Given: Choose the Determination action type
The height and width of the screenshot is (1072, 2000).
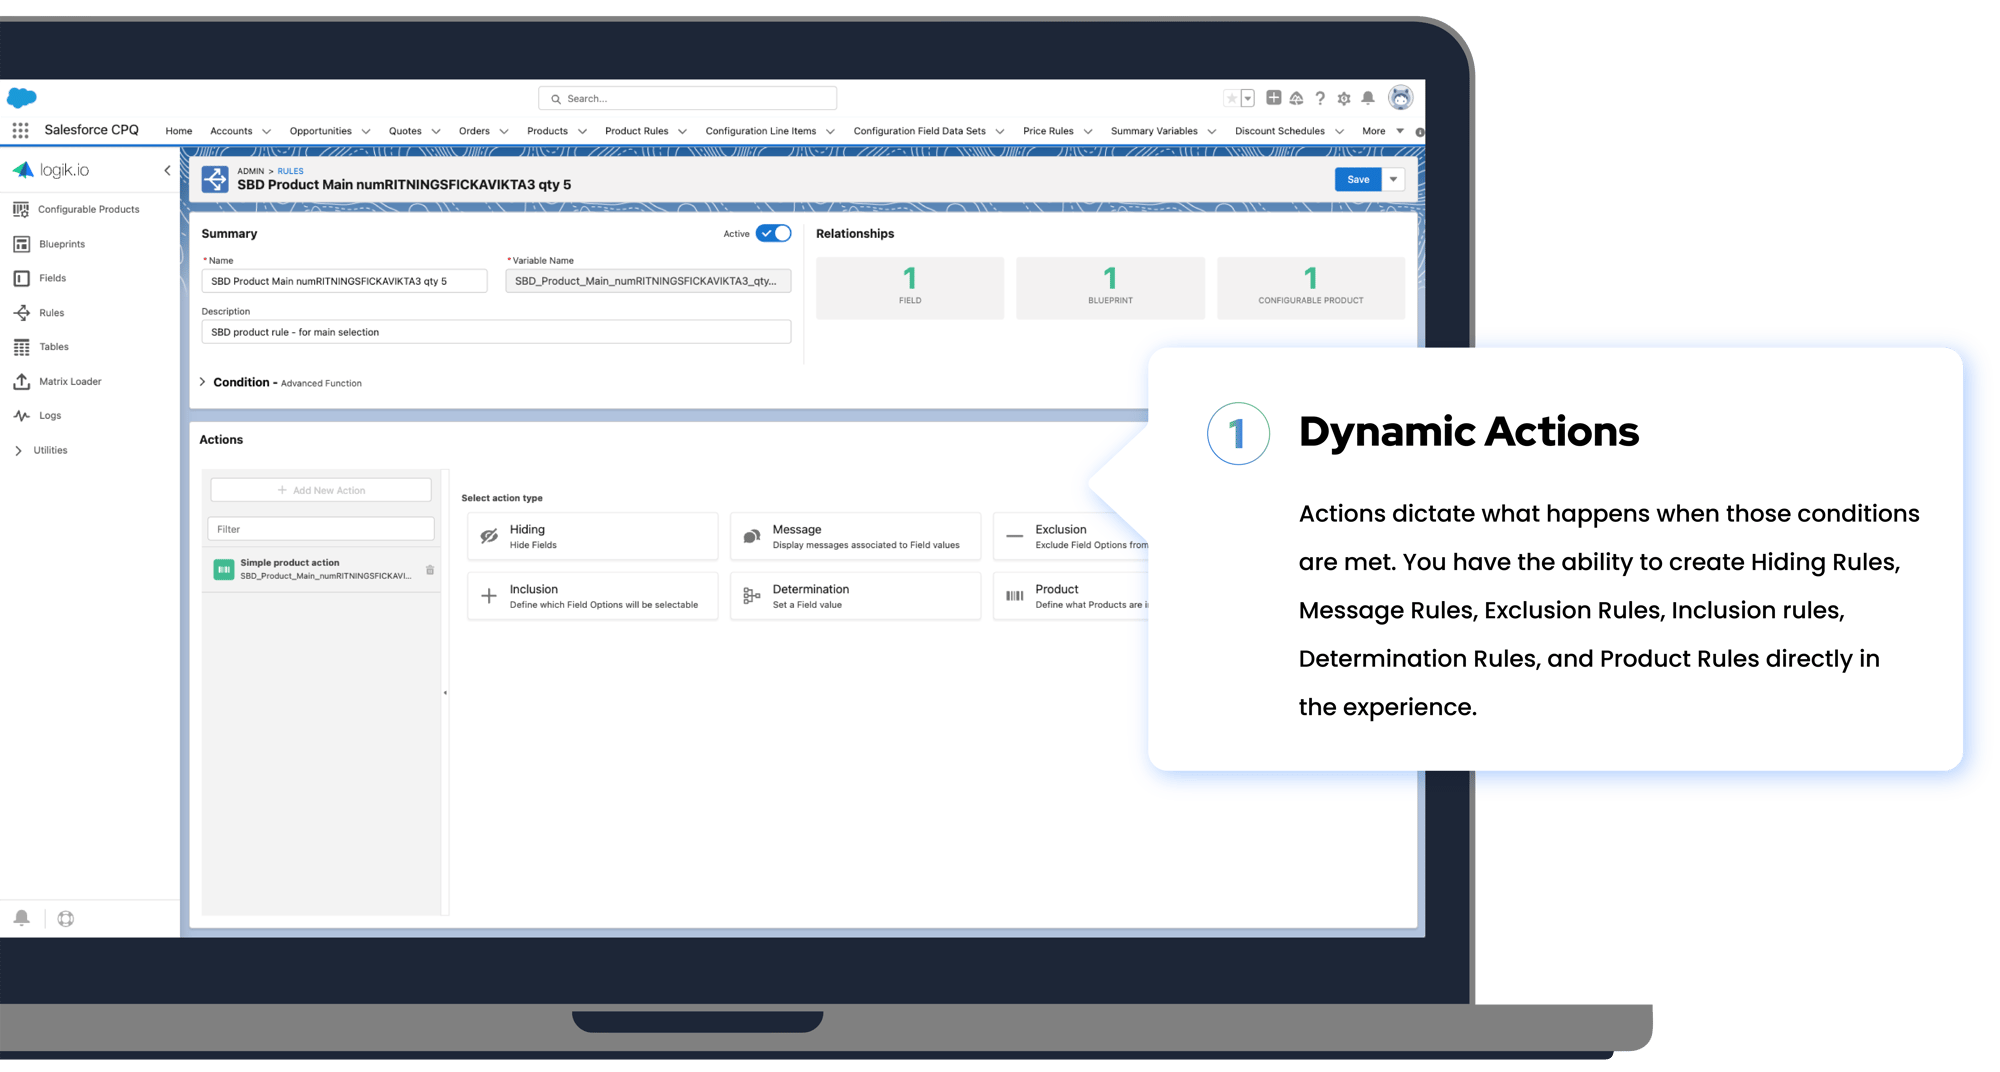Looking at the screenshot, I should (x=855, y=597).
